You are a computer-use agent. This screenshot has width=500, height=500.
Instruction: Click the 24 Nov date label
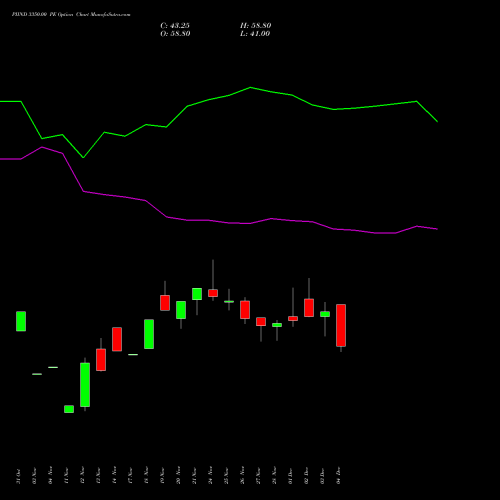pyautogui.click(x=210, y=475)
